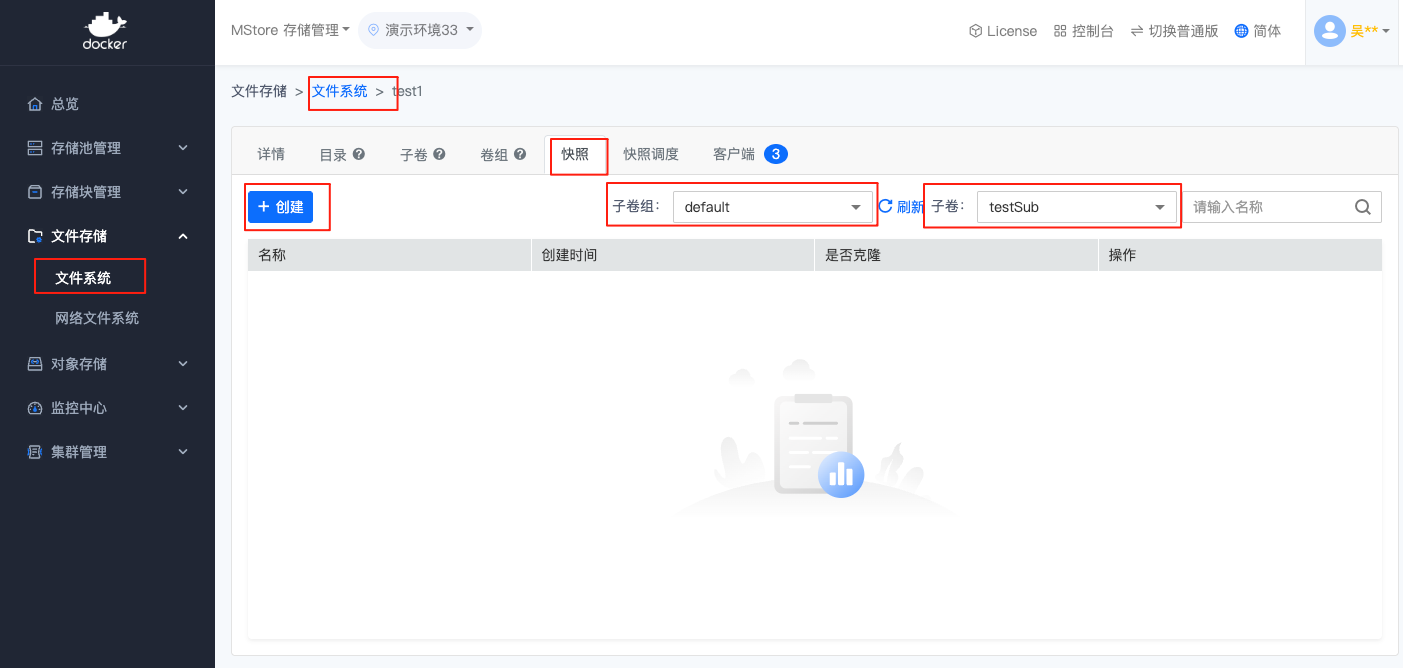Click the user avatar for 吴**

[x=1330, y=31]
